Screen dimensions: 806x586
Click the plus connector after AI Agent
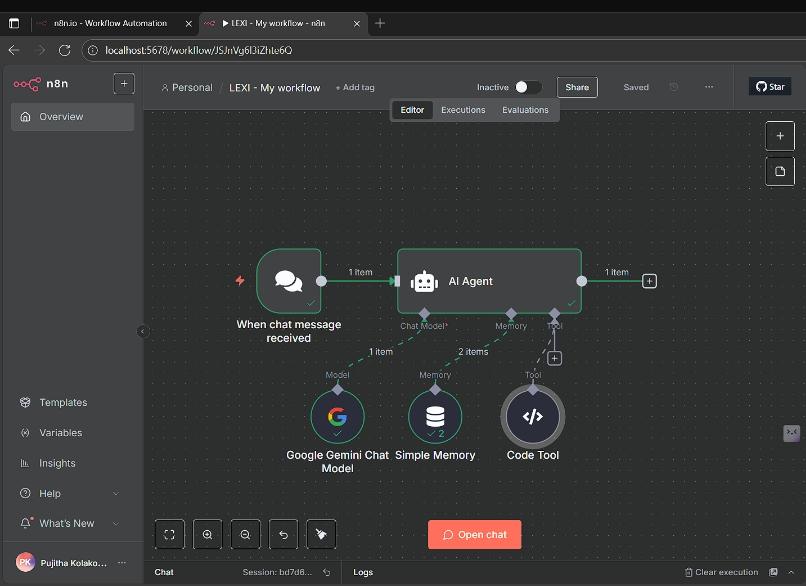pos(649,281)
